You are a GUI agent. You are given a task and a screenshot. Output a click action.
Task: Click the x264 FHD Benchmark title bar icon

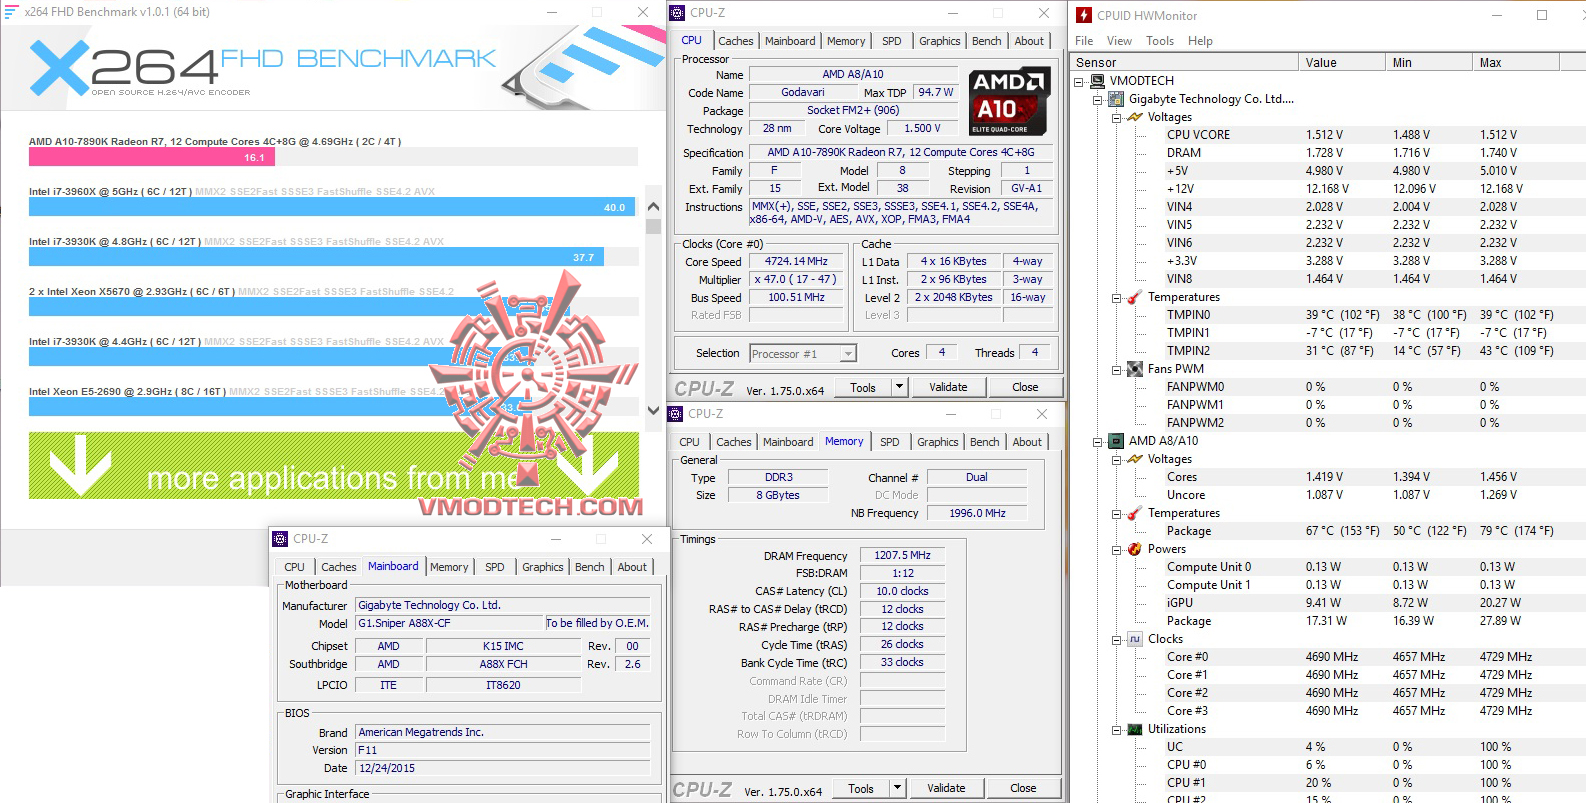pos(12,12)
